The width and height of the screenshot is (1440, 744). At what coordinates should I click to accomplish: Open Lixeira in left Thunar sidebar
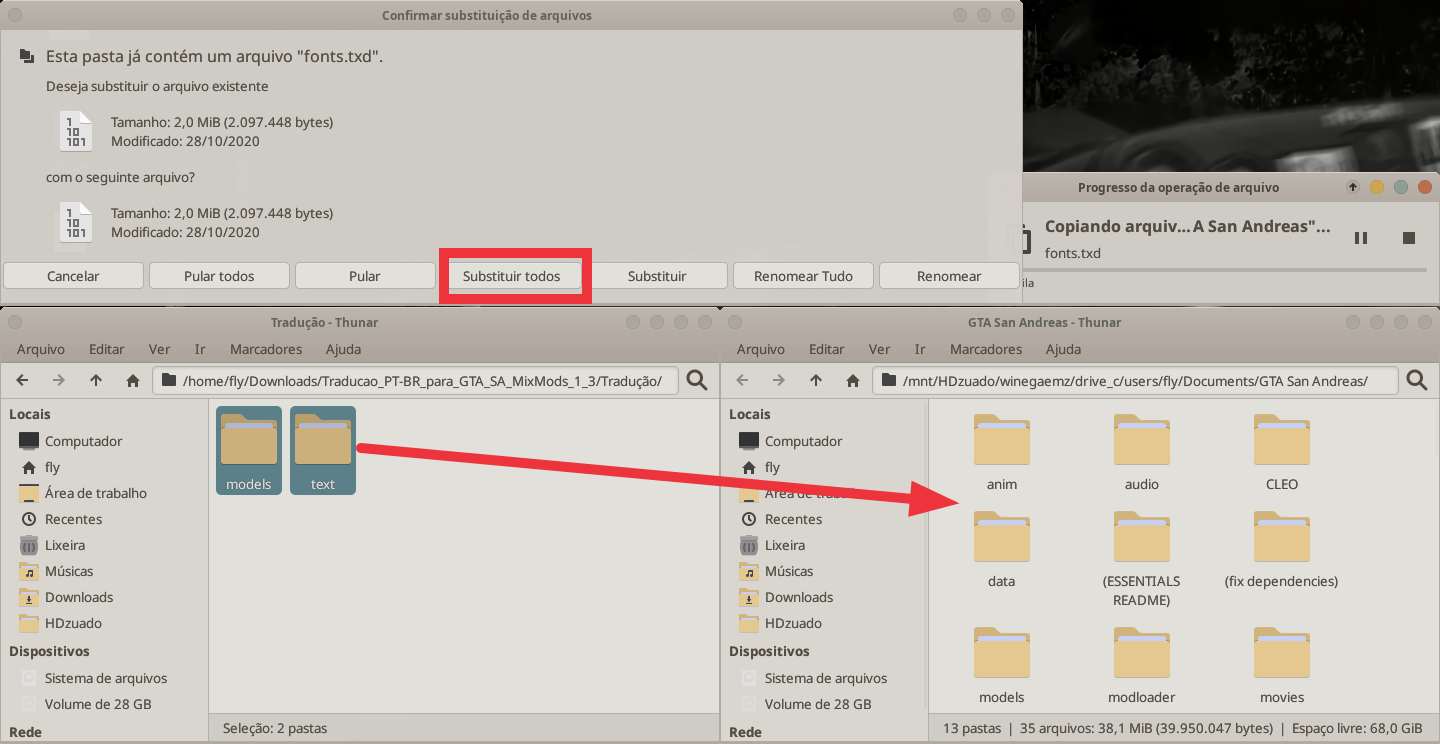point(65,545)
